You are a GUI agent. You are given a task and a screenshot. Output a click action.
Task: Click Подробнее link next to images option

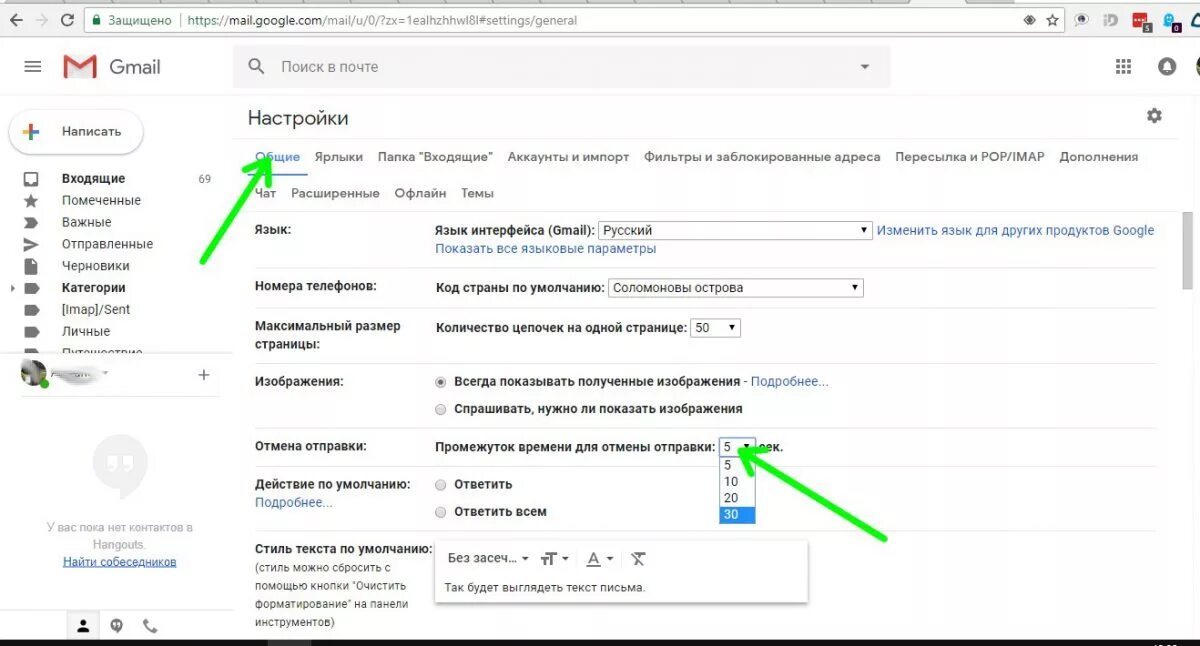tap(789, 382)
